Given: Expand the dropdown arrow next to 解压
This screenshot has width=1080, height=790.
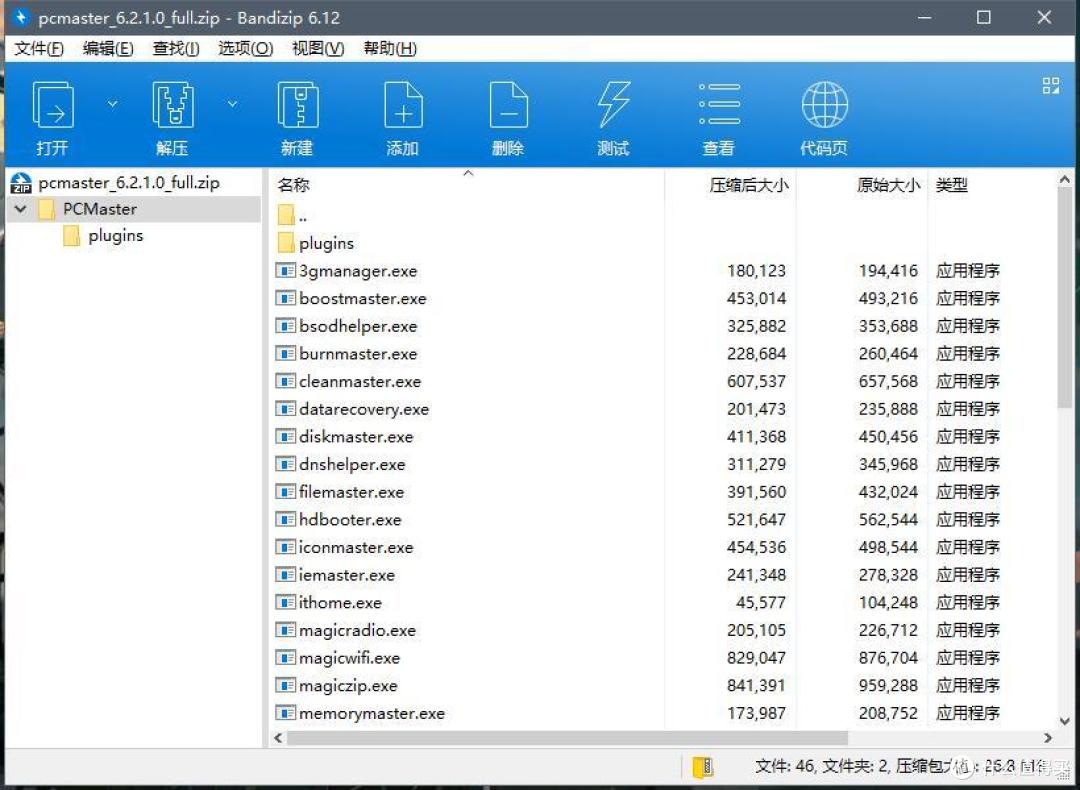Looking at the screenshot, I should [233, 104].
